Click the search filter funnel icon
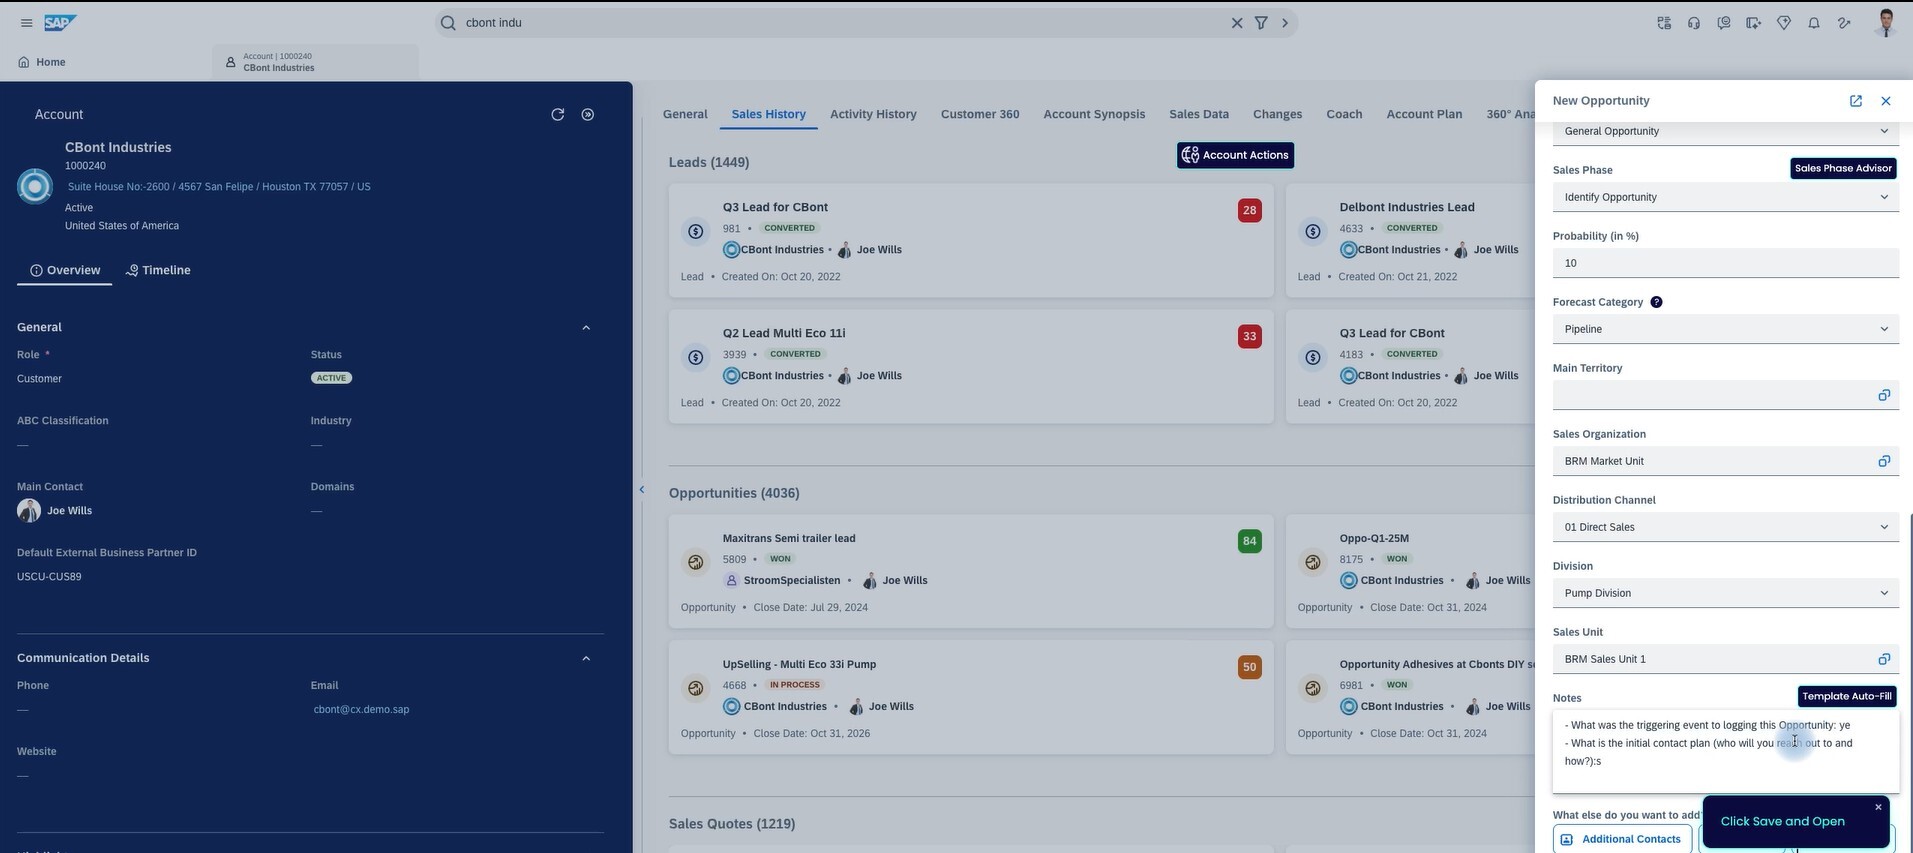This screenshot has height=853, width=1913. (x=1261, y=23)
